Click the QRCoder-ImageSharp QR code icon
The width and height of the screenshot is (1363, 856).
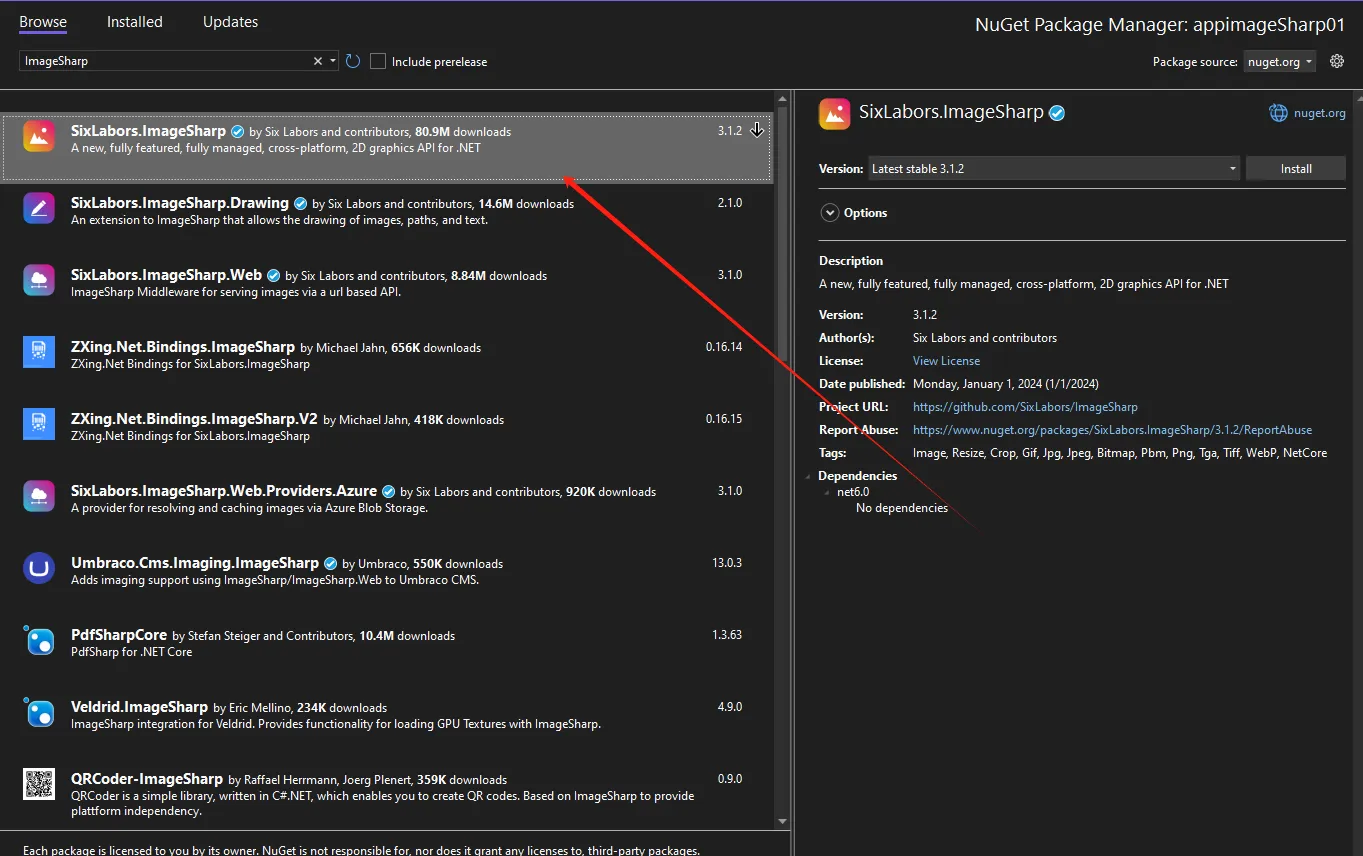tap(39, 784)
